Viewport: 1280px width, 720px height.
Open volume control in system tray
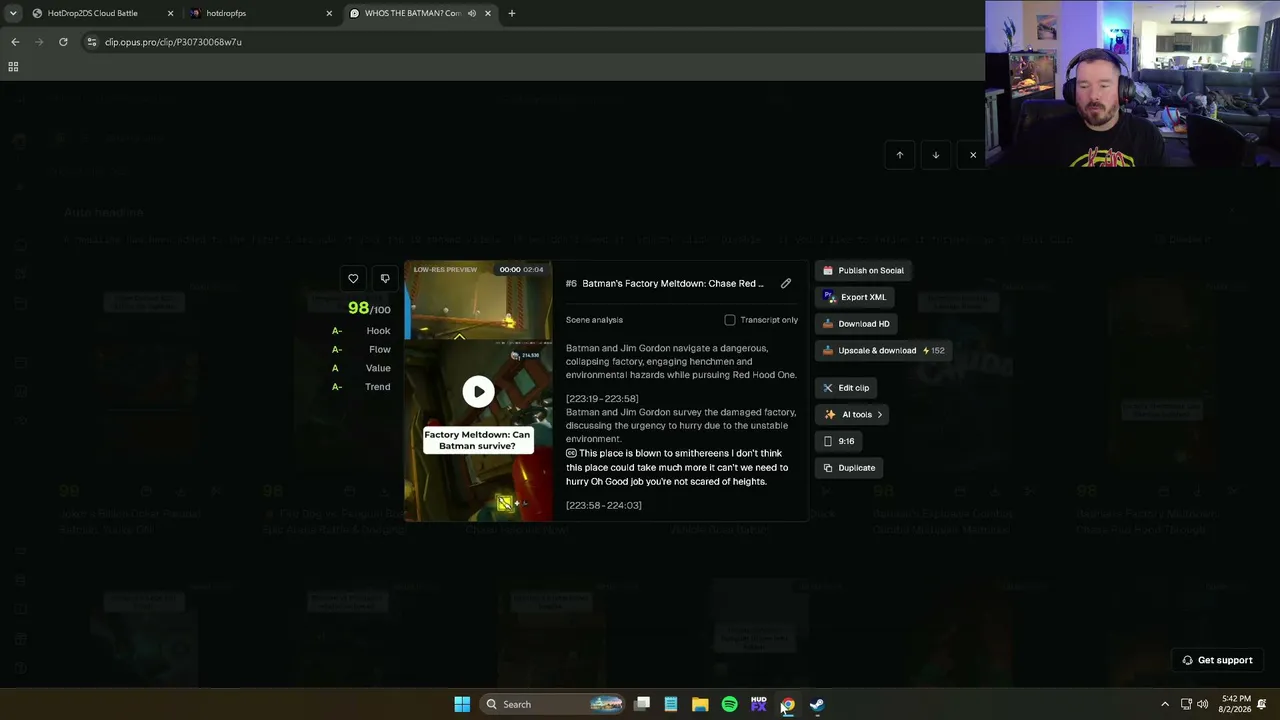pos(1202,704)
